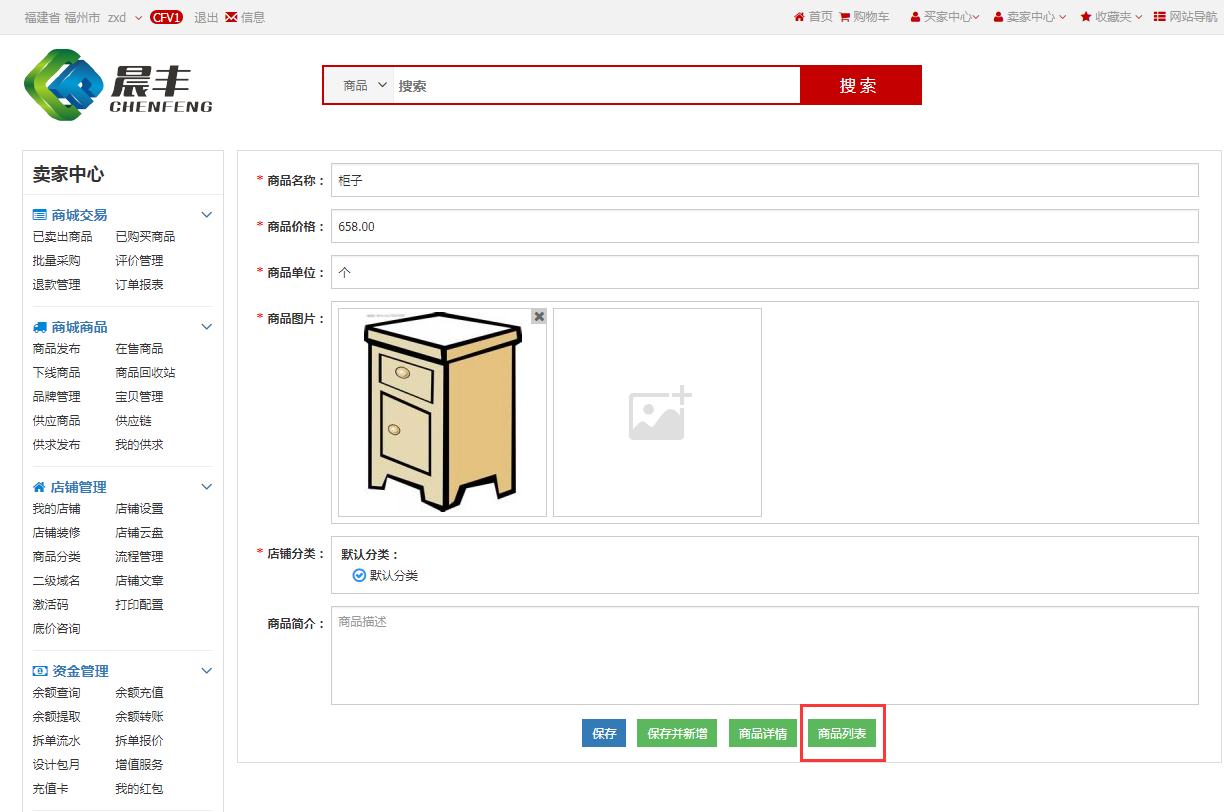Click the 商品价格 input field
The width and height of the screenshot is (1224, 812).
[x=764, y=226]
